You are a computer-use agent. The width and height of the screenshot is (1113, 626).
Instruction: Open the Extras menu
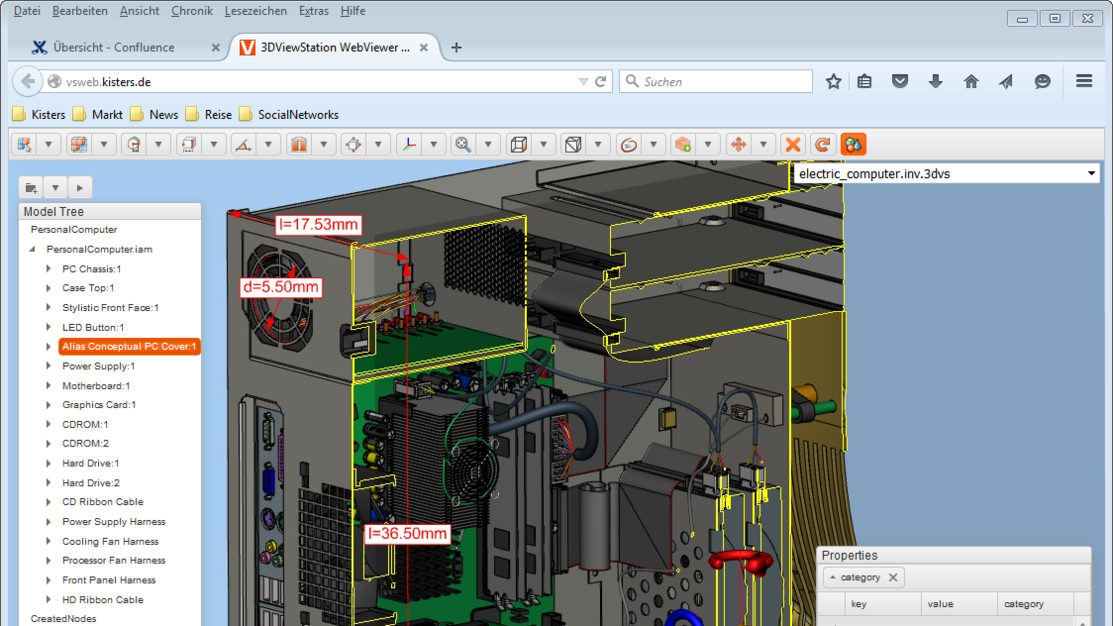point(313,11)
